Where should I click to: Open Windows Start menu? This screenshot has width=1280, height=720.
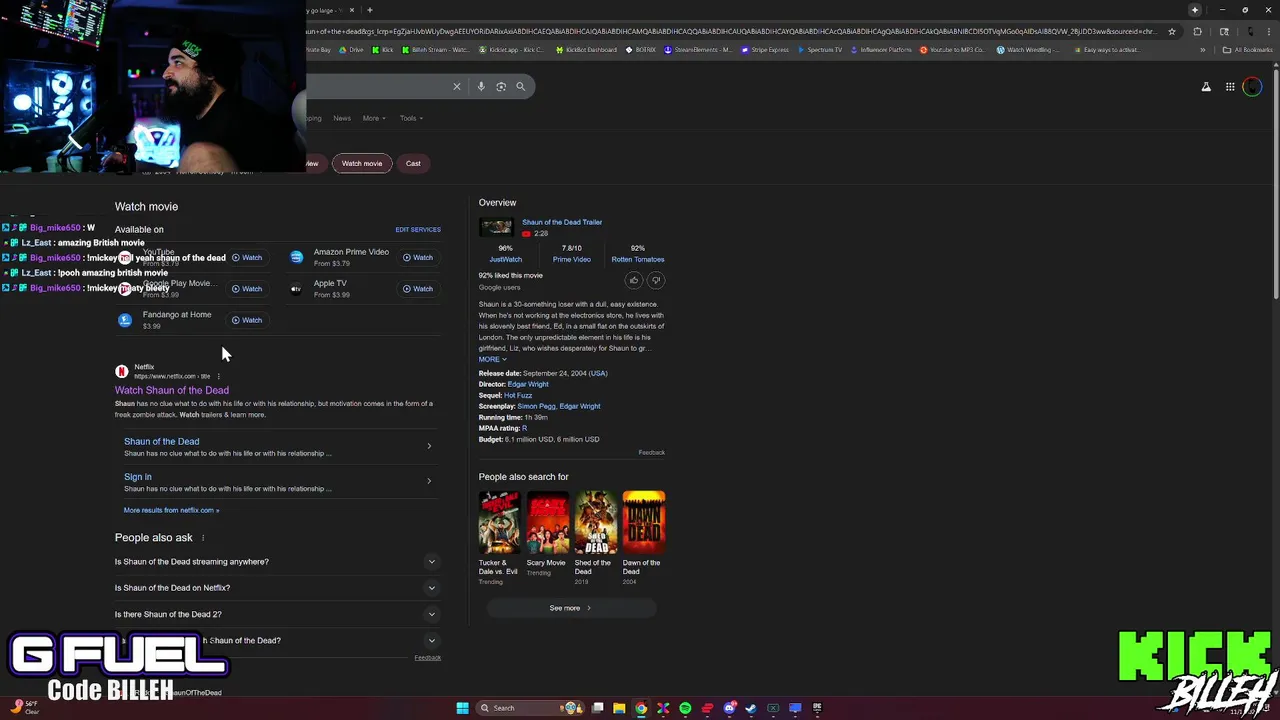point(462,708)
